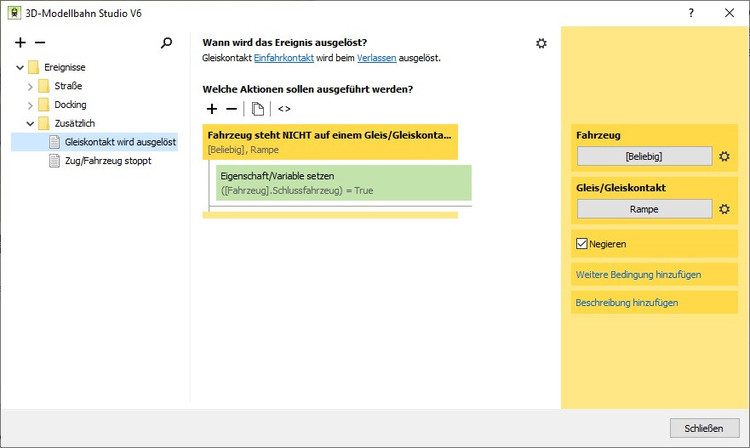Open gear options next to Rampe
Screen dimensions: 750x448
tap(725, 209)
